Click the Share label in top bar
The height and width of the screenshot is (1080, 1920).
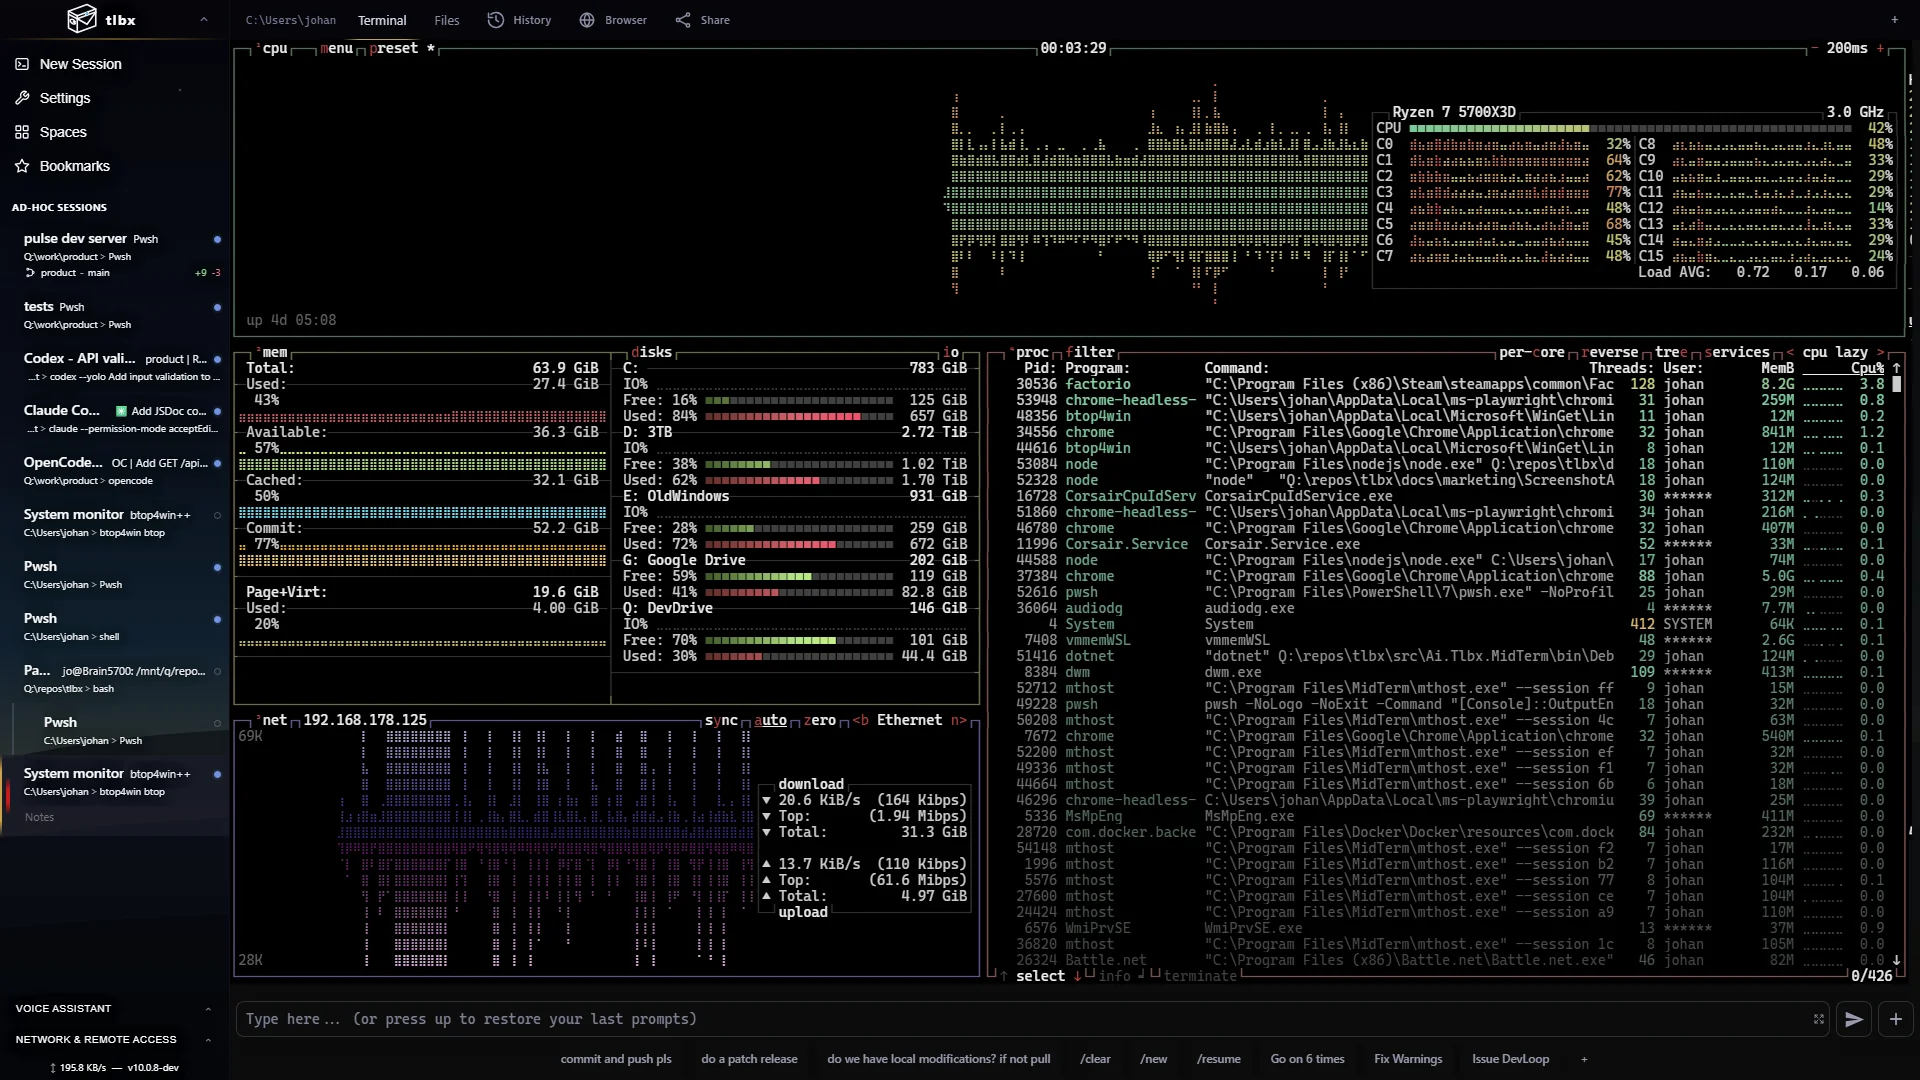click(x=715, y=20)
